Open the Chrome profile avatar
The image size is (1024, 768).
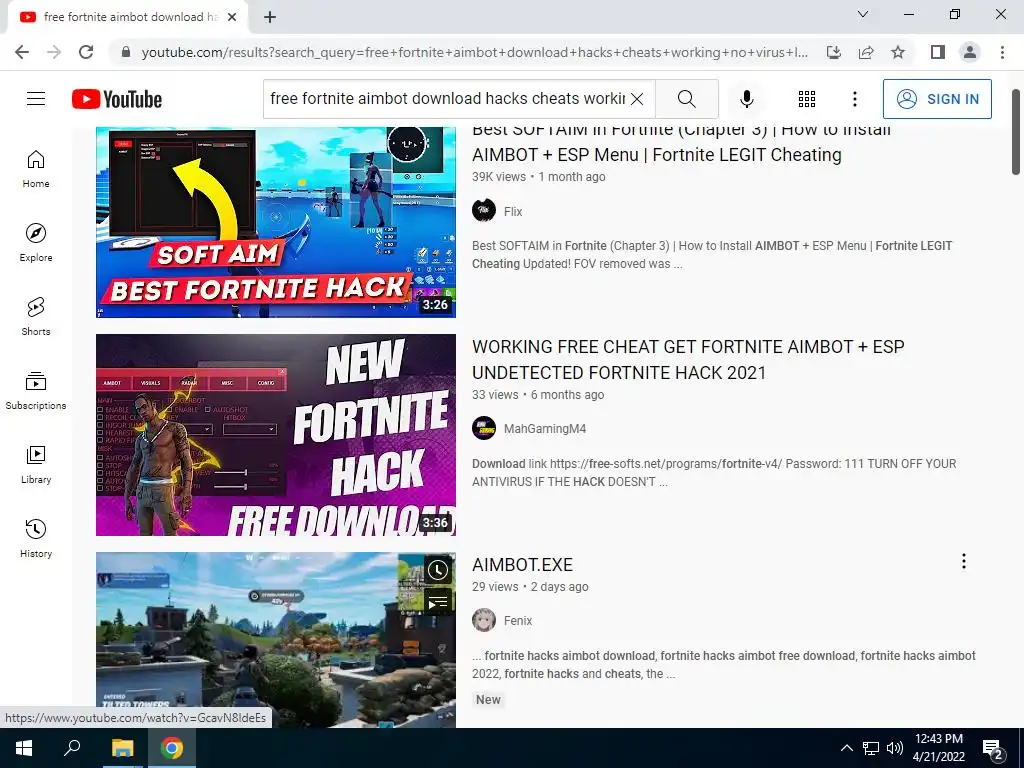click(970, 52)
